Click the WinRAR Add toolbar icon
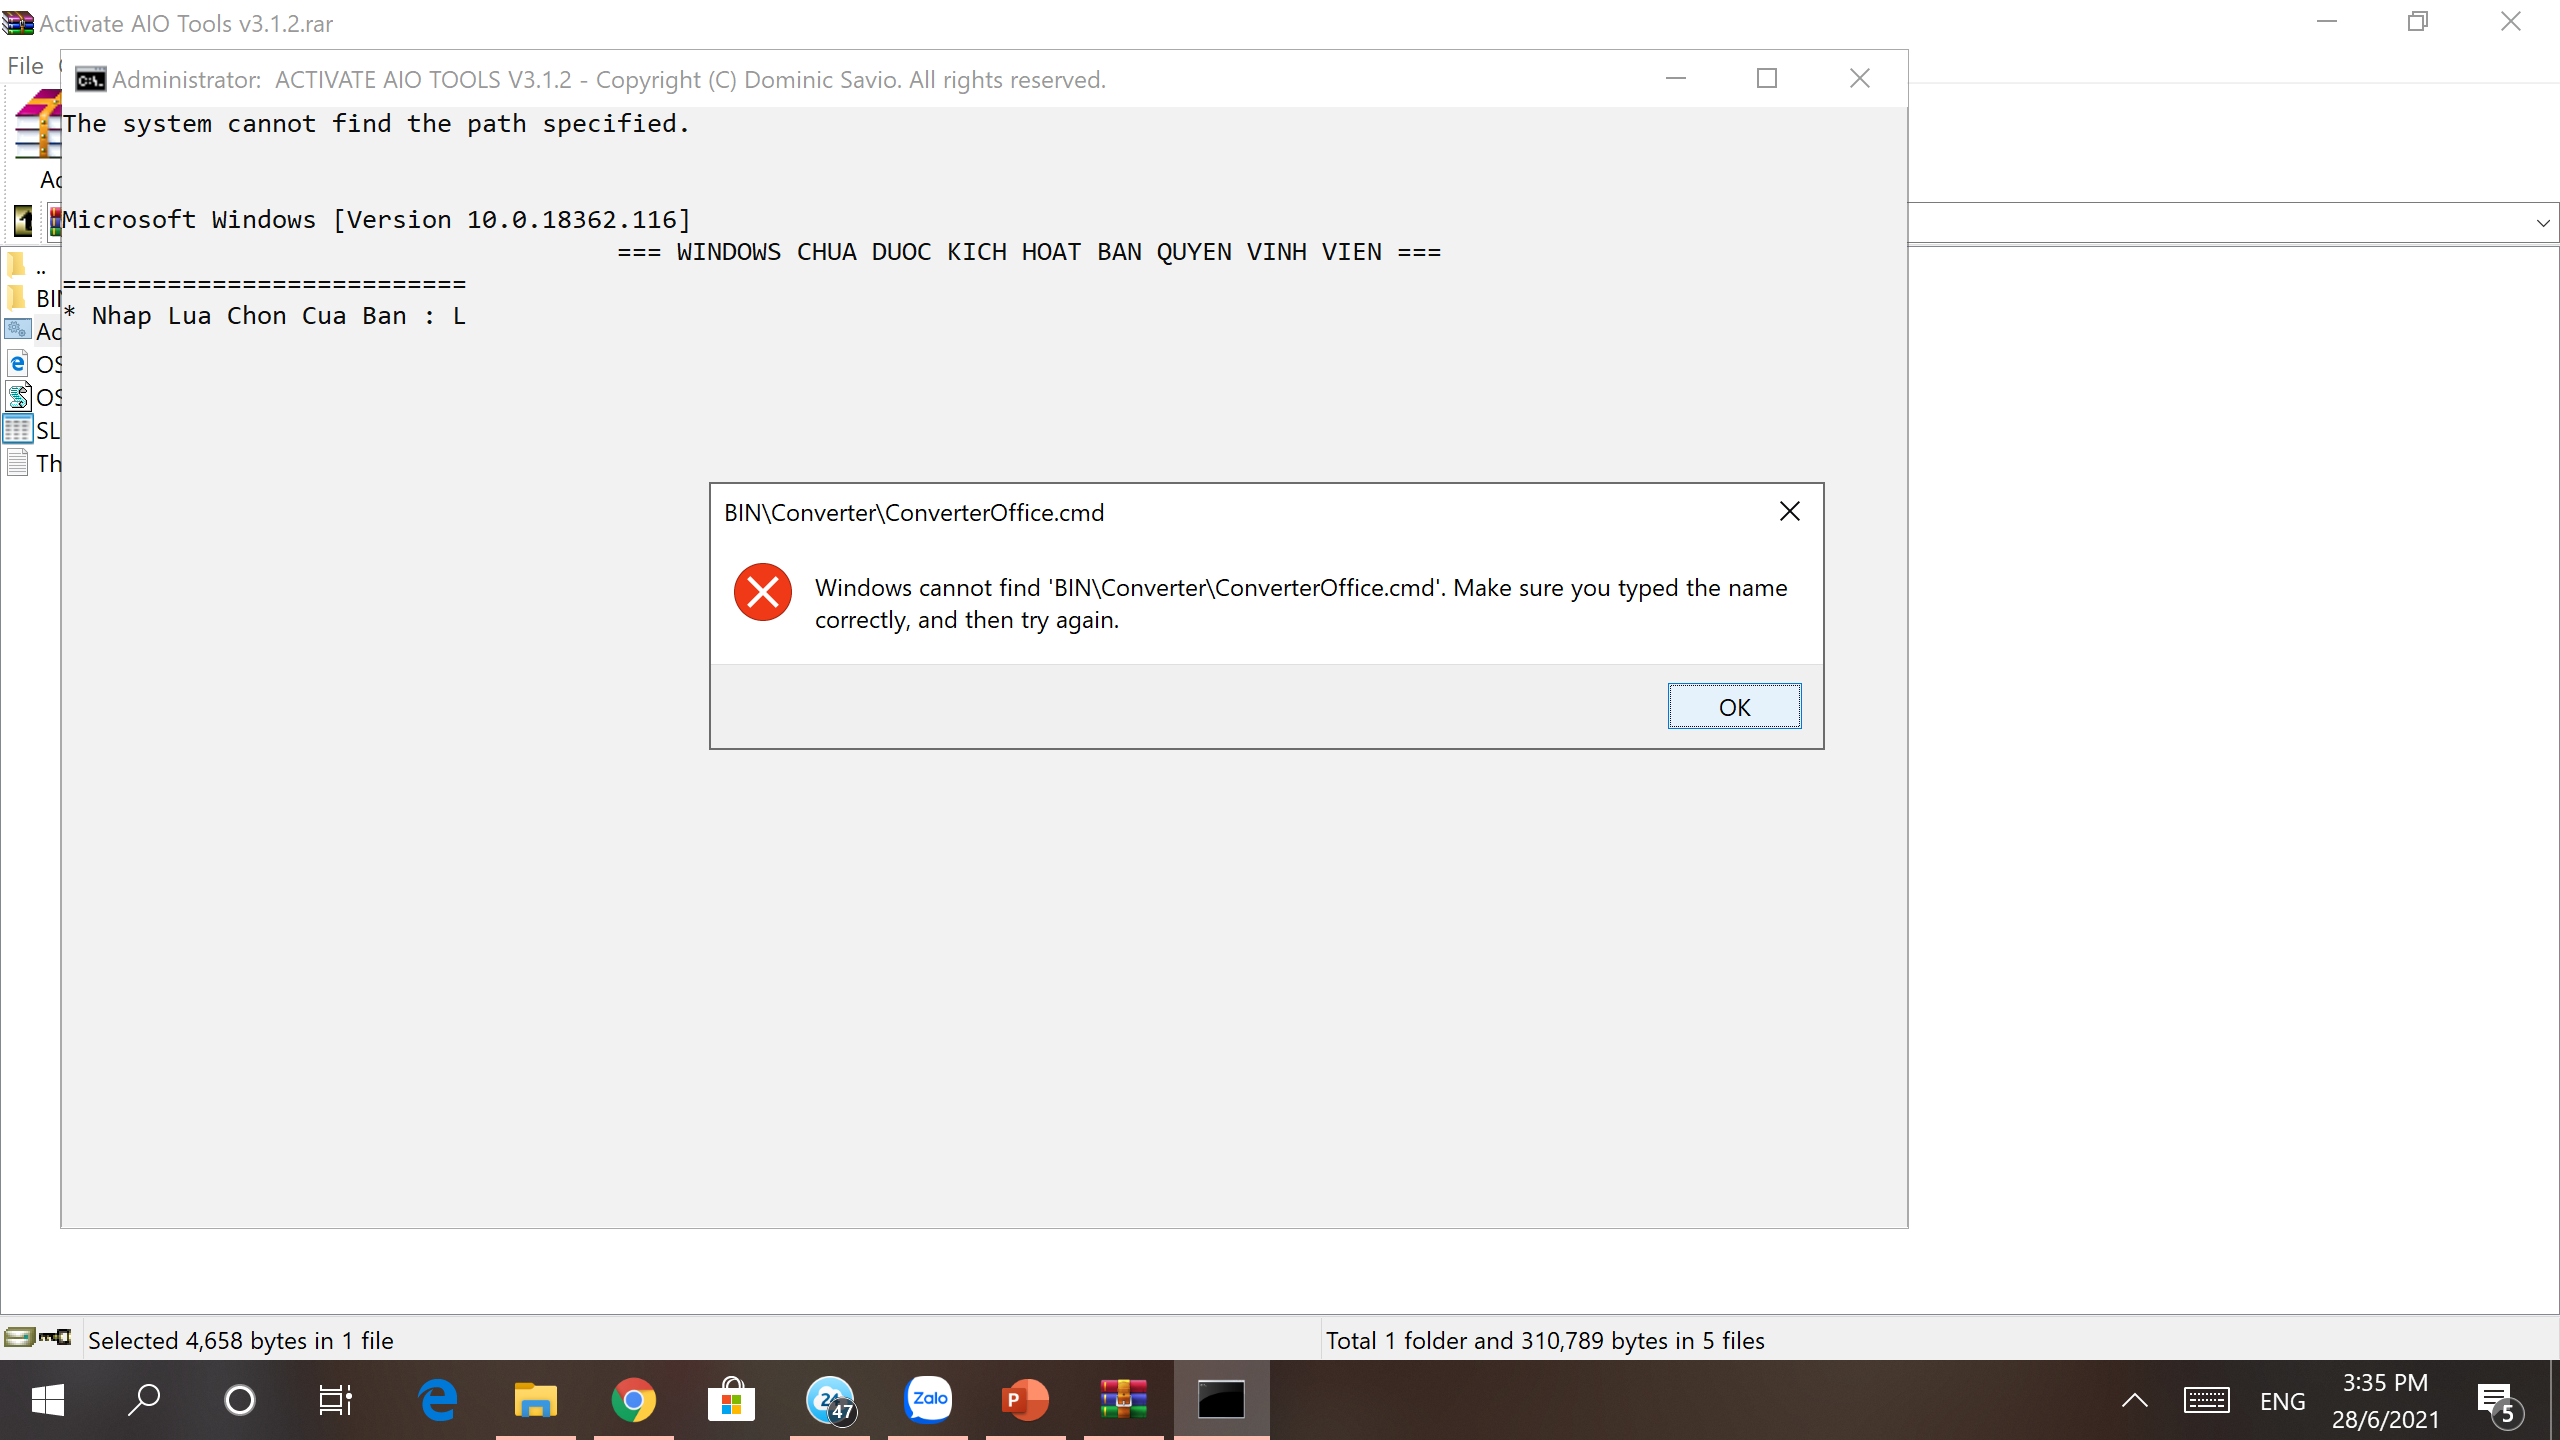 click(38, 124)
